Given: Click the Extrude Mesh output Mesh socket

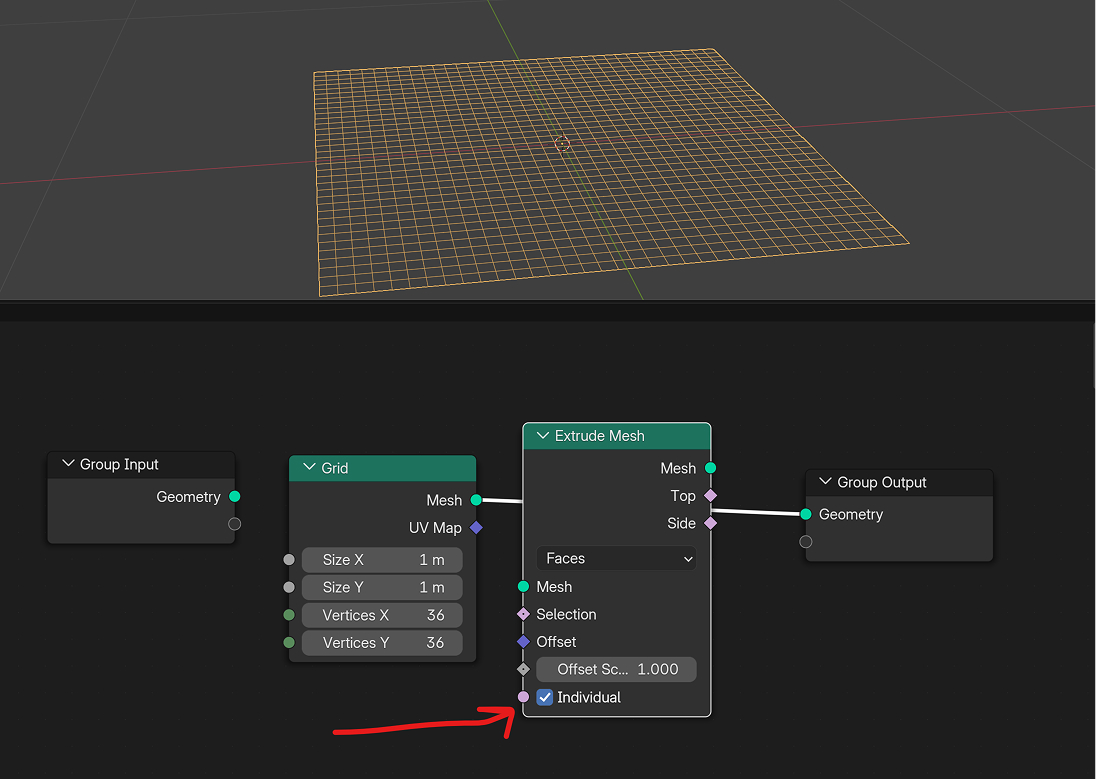Looking at the screenshot, I should point(710,468).
